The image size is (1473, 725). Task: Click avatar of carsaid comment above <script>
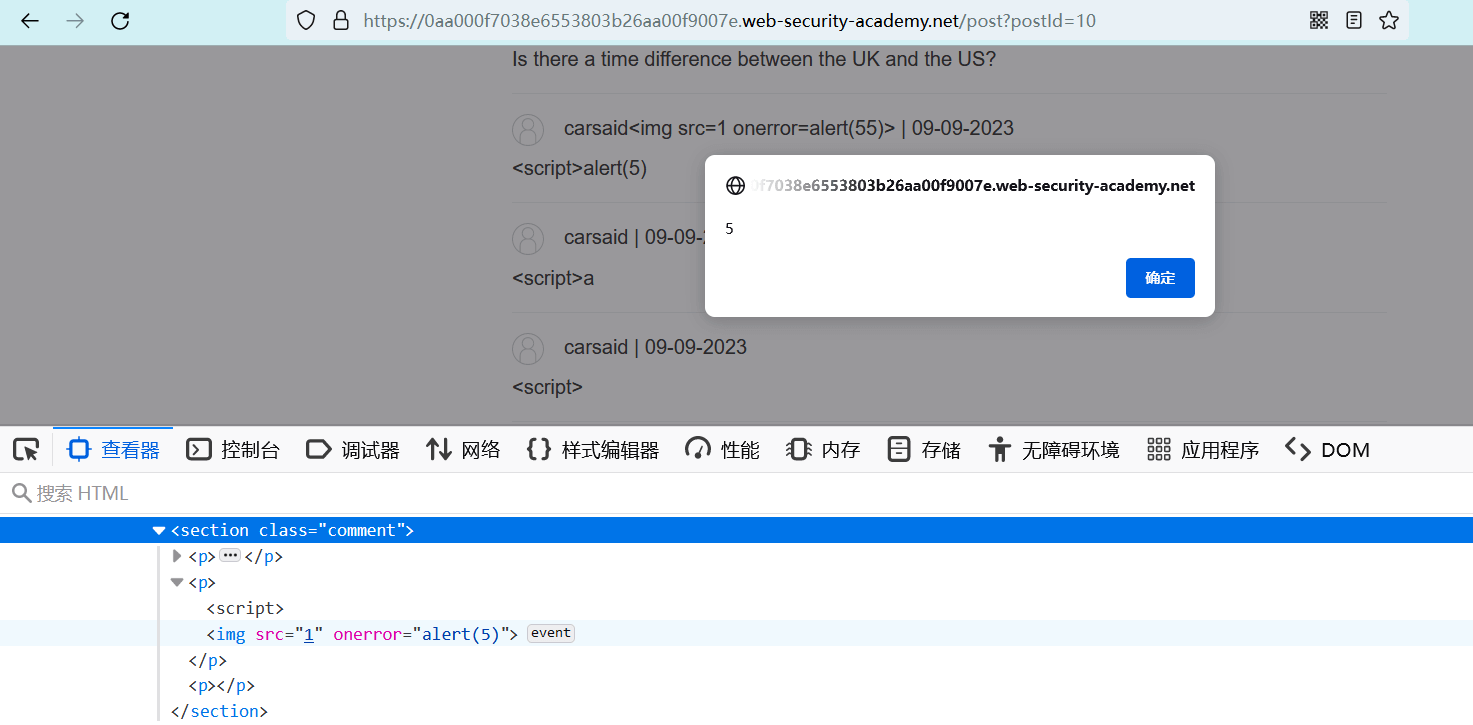tap(528, 348)
